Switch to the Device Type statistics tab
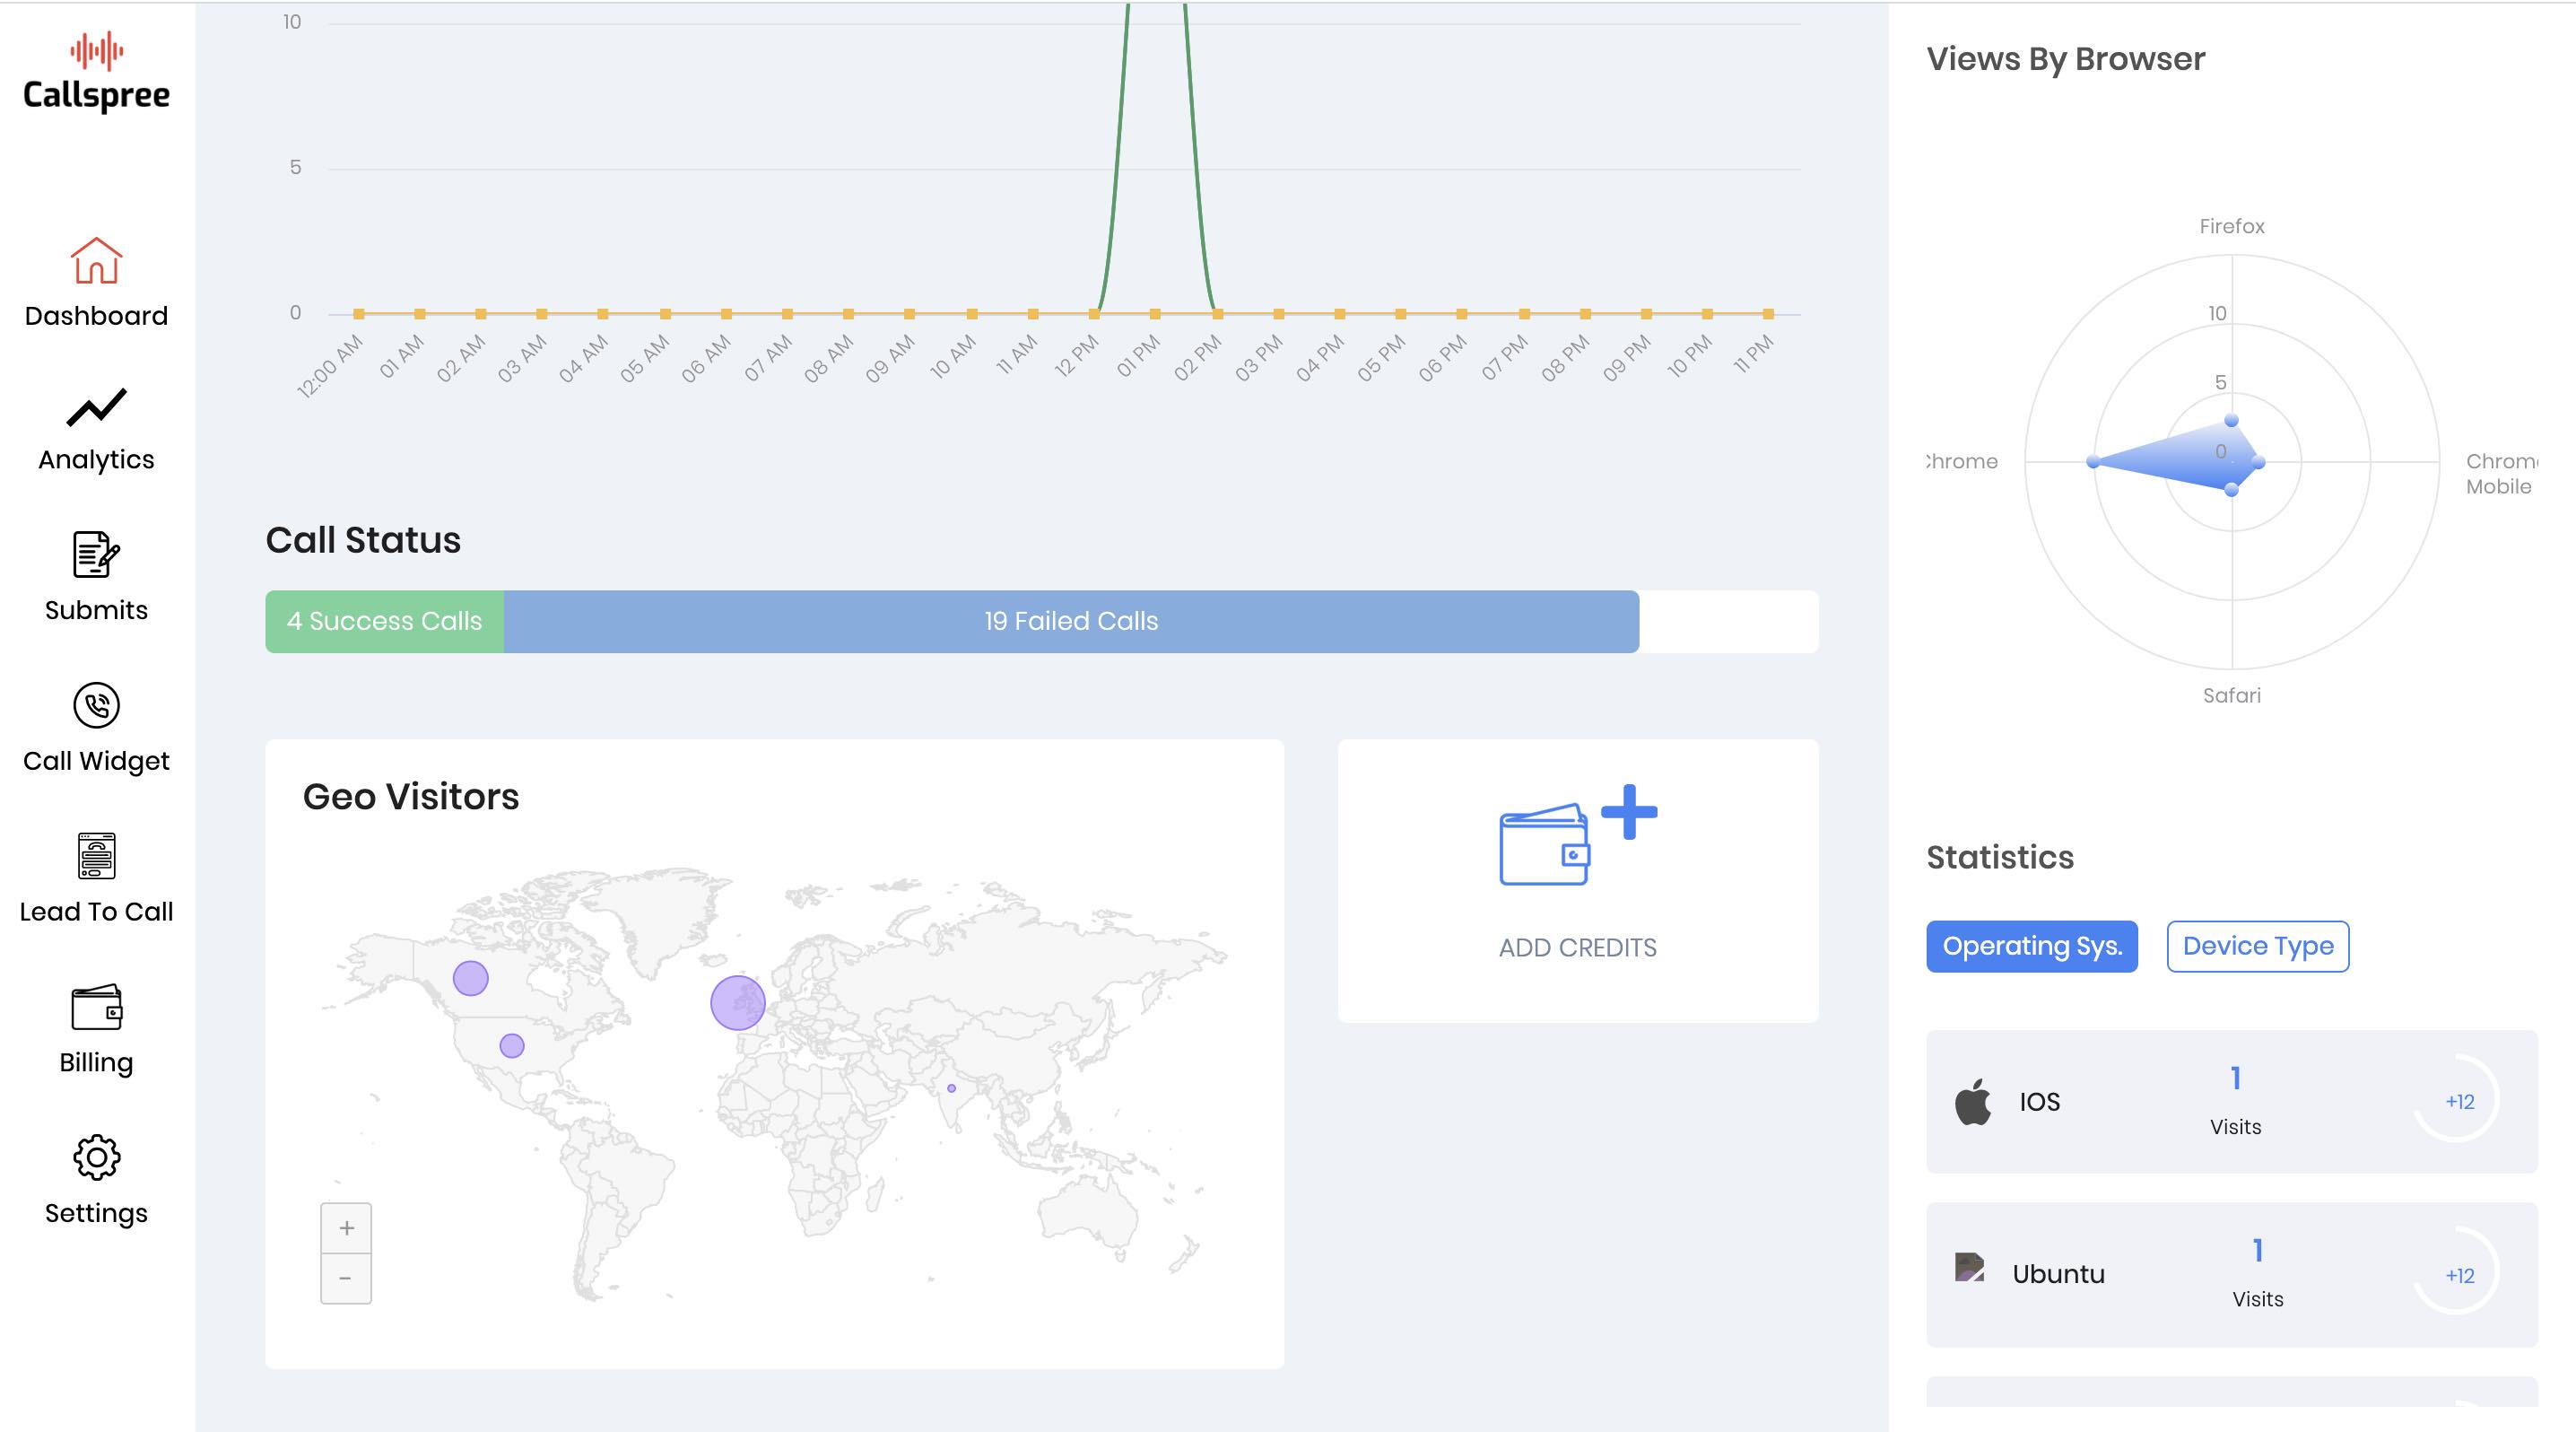The image size is (2576, 1432). tap(2257, 946)
